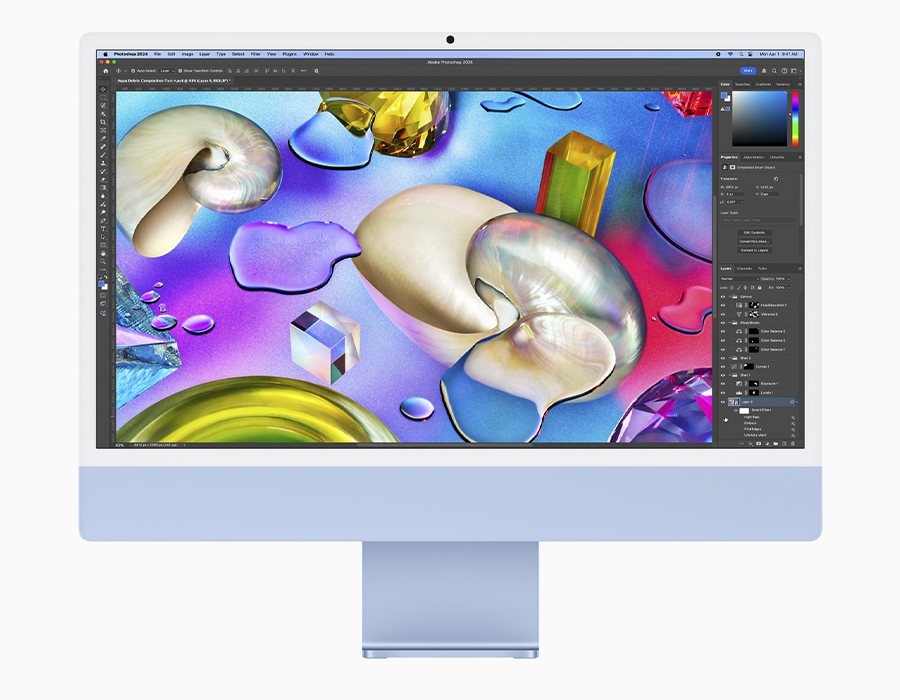Select the Move tool in the toolbox
Viewport: 900px width, 700px height.
[x=103, y=90]
